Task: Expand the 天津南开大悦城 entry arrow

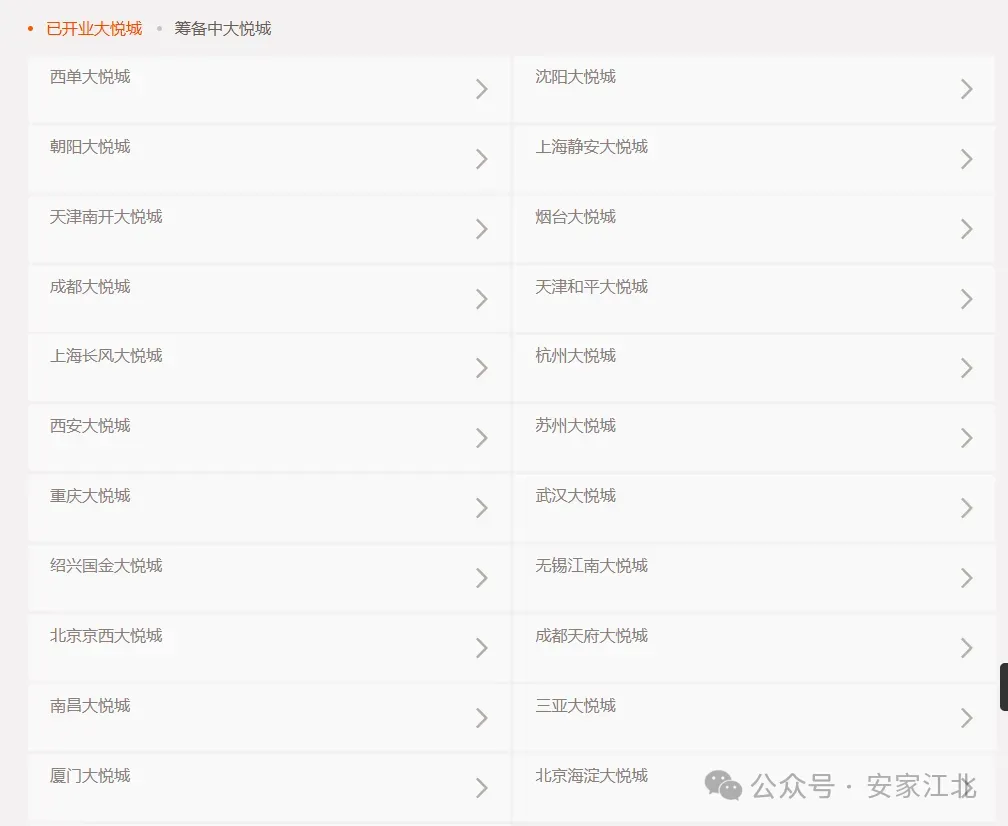Action: (482, 229)
